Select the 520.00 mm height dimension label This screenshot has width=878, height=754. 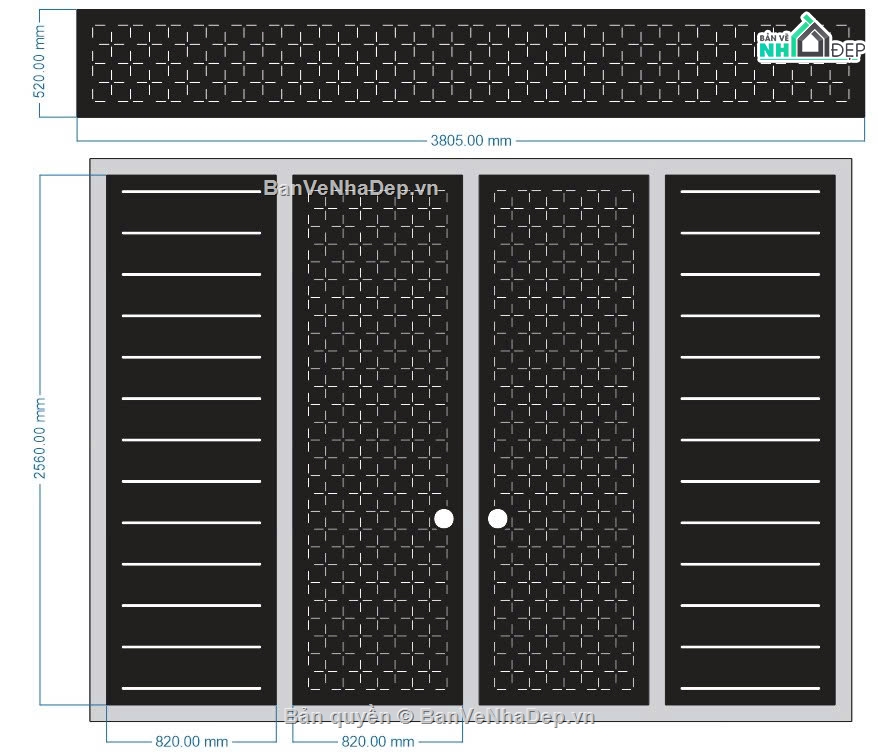[40, 62]
